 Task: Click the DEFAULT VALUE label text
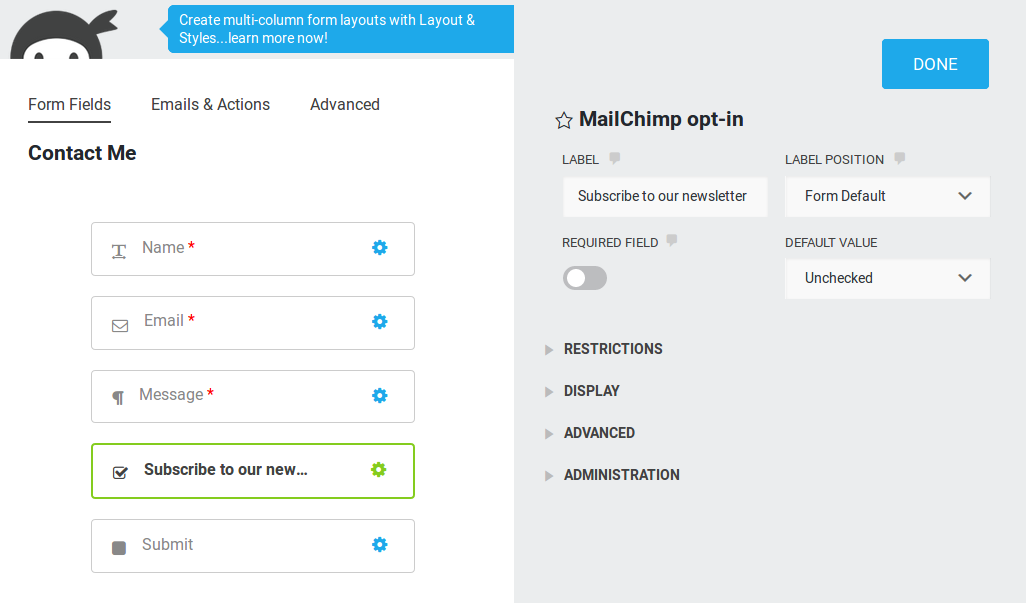click(x=831, y=243)
